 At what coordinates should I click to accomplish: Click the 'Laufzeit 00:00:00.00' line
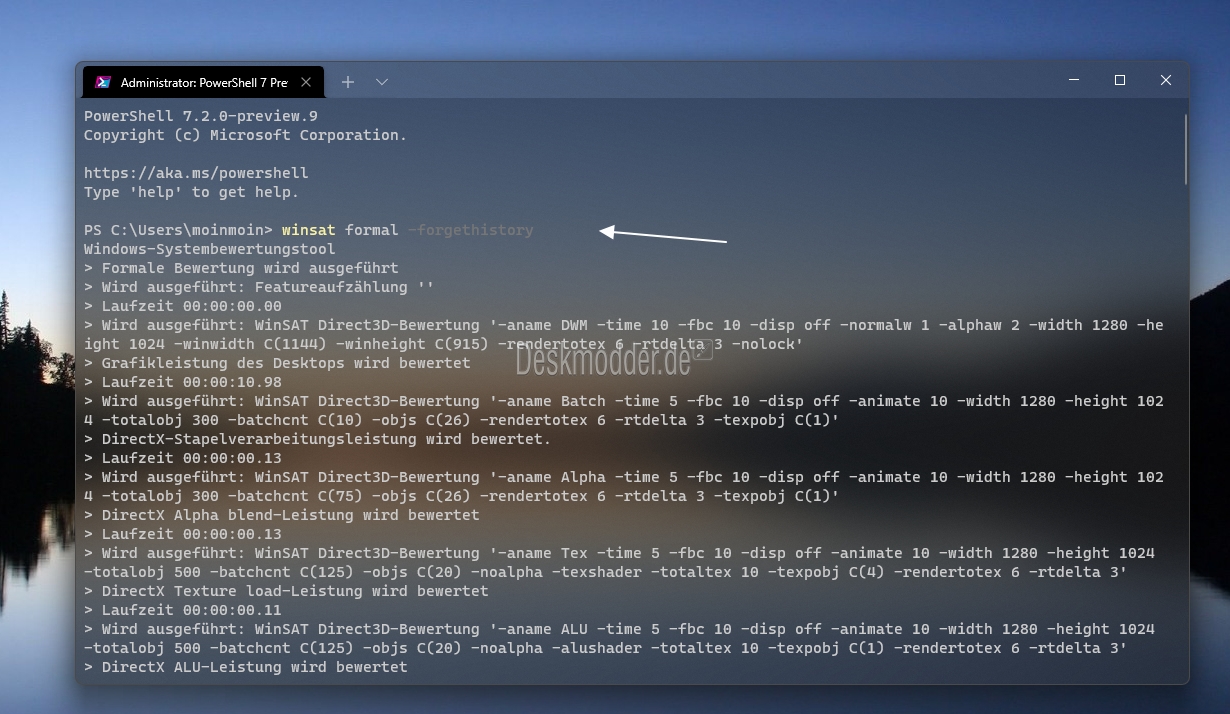(183, 306)
